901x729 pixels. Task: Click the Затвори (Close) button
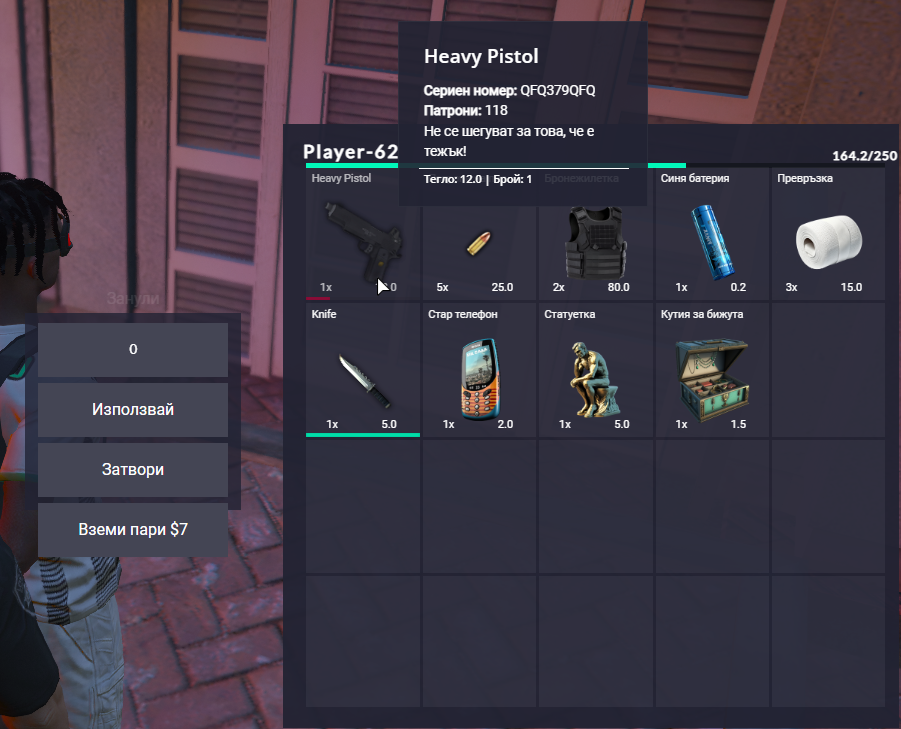click(x=133, y=470)
